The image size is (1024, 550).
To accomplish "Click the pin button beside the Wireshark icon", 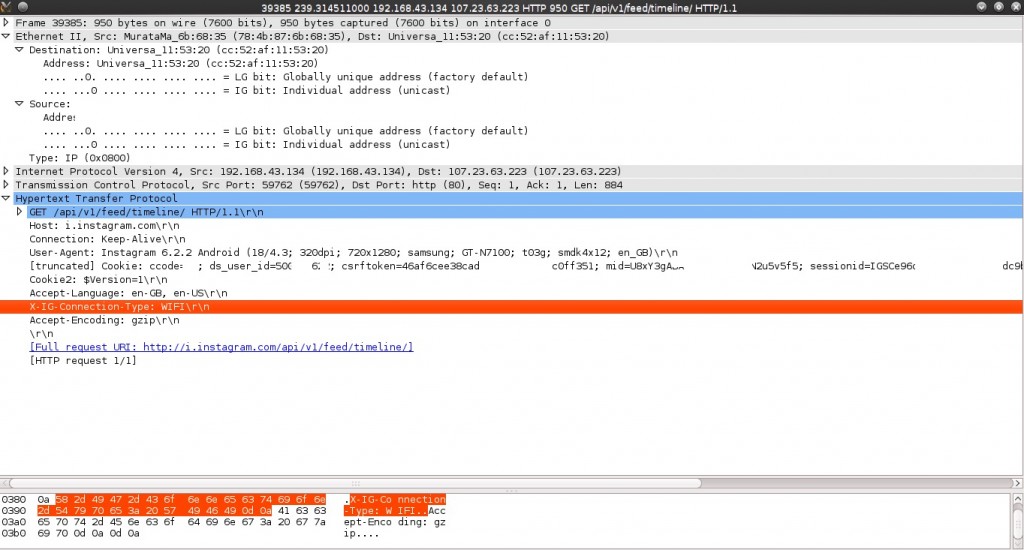I will coord(22,7).
